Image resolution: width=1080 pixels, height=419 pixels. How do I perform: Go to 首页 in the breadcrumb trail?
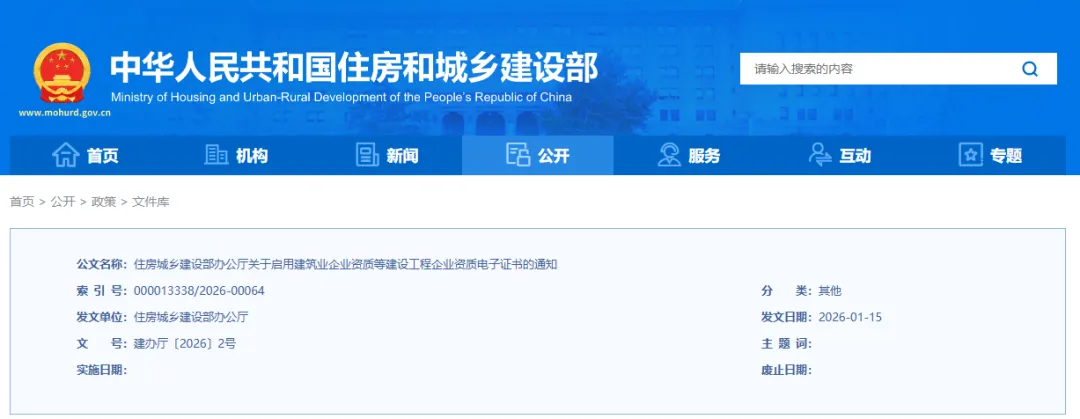pyautogui.click(x=22, y=202)
